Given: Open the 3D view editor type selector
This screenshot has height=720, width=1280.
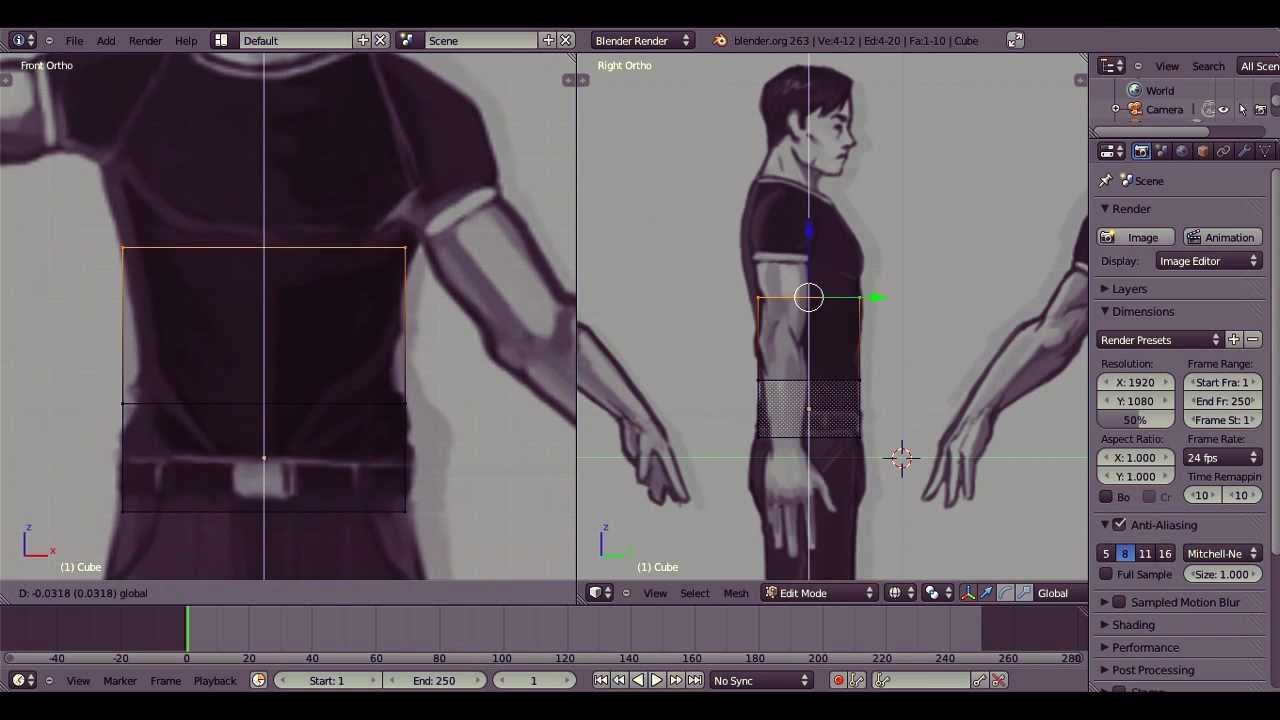Looking at the screenshot, I should [x=600, y=593].
